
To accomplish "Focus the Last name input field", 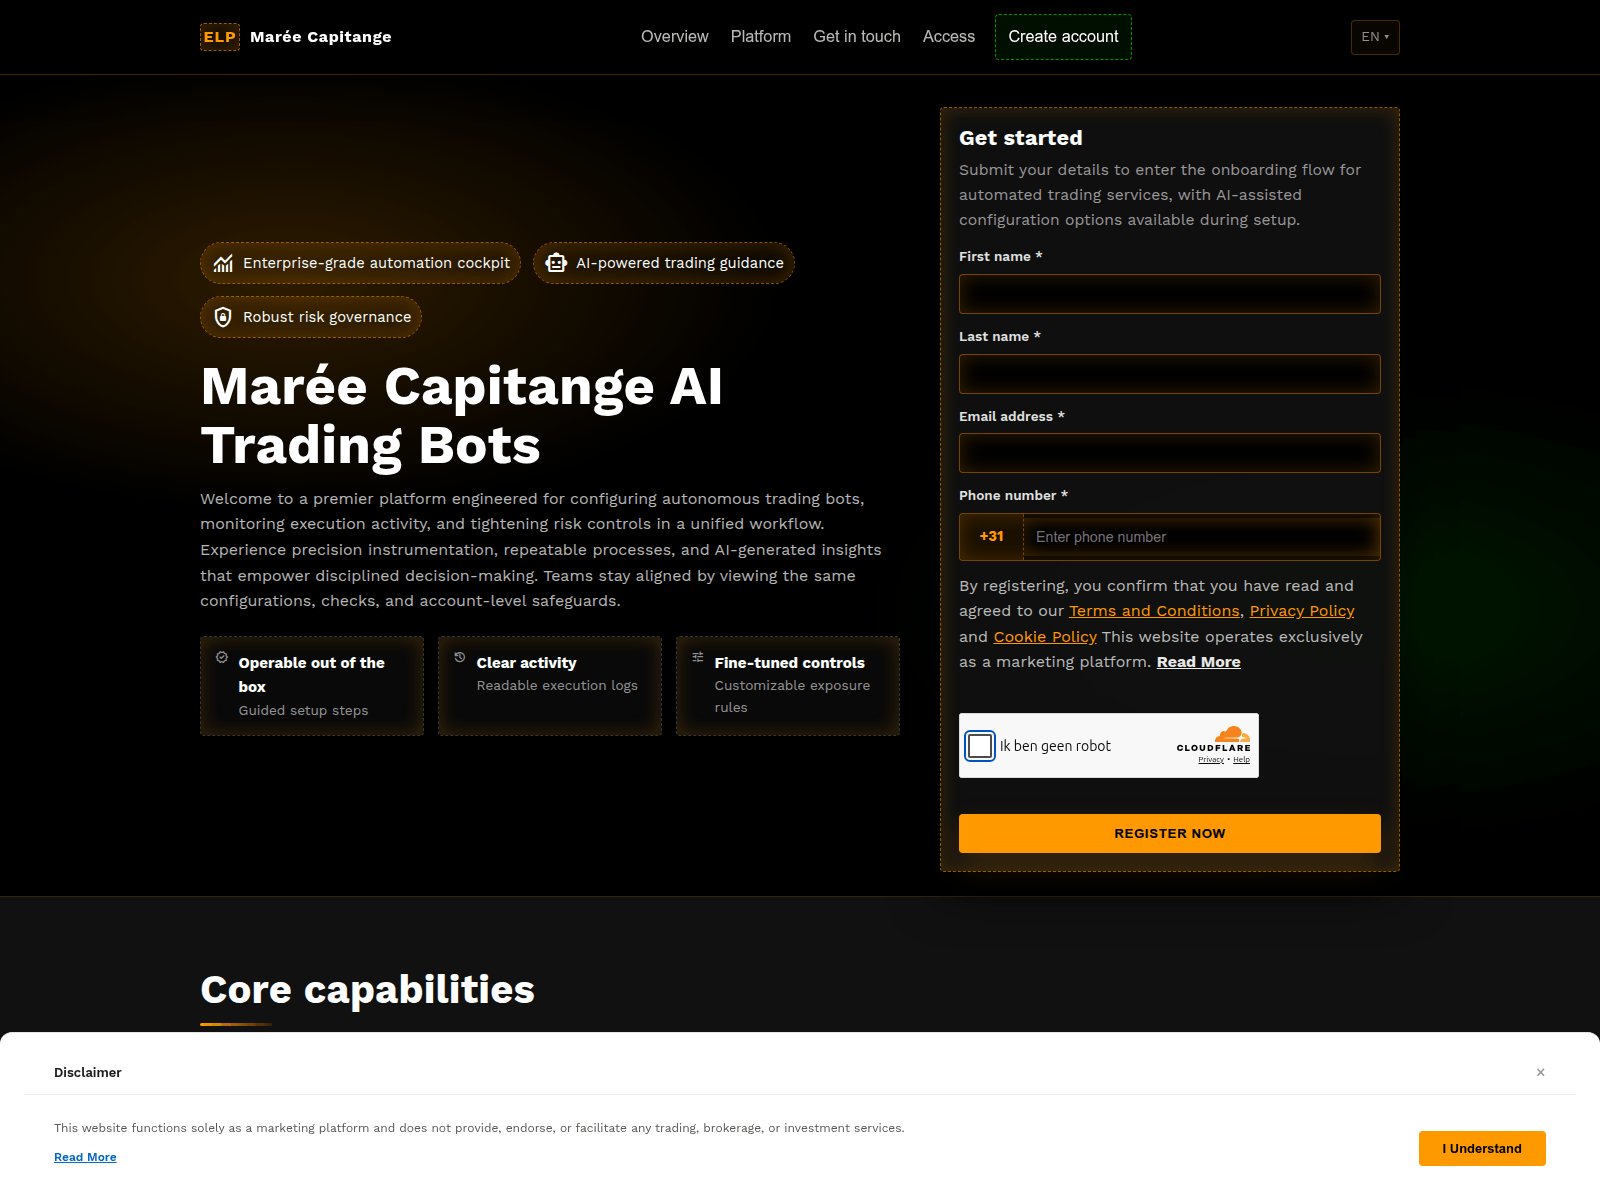I will tap(1170, 374).
